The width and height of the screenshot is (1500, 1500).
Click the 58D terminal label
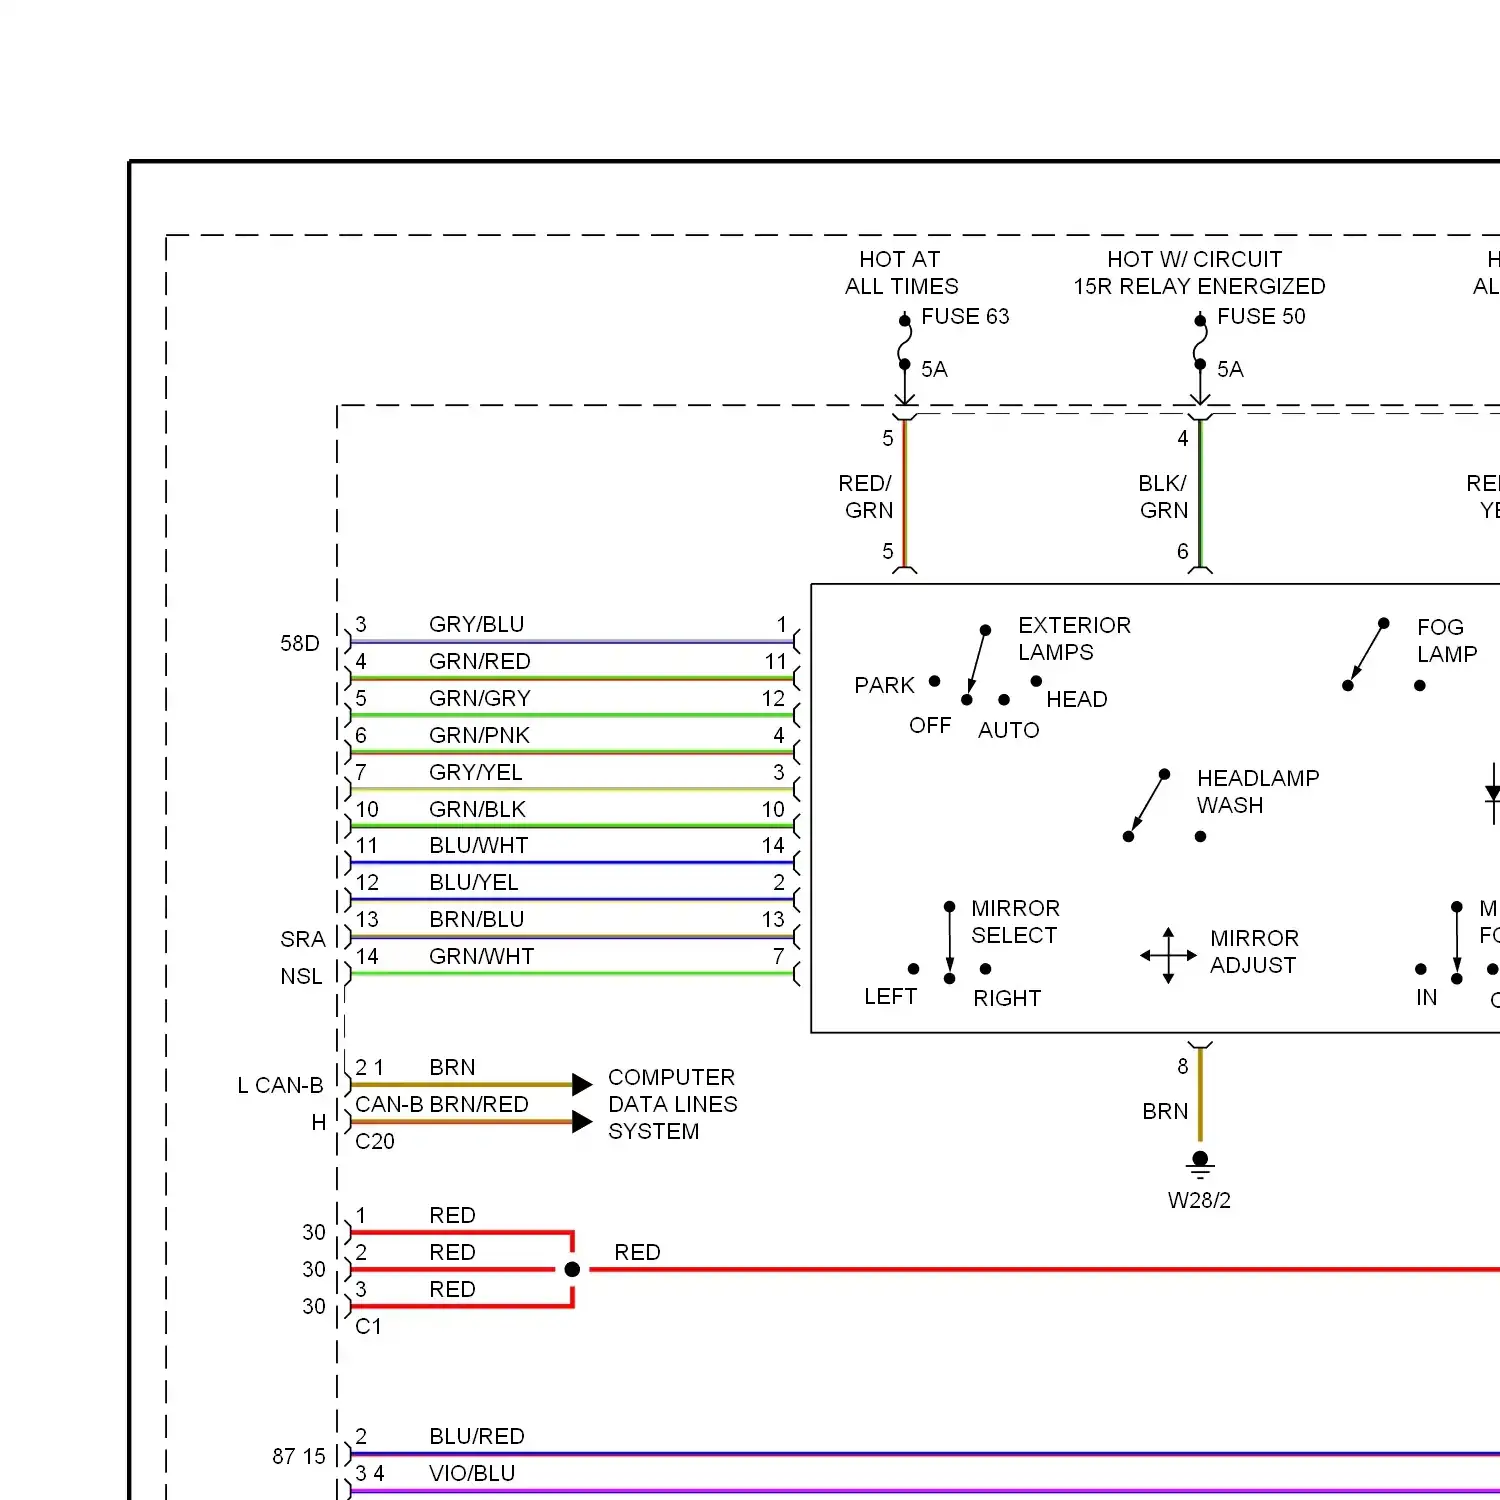pos(300,644)
